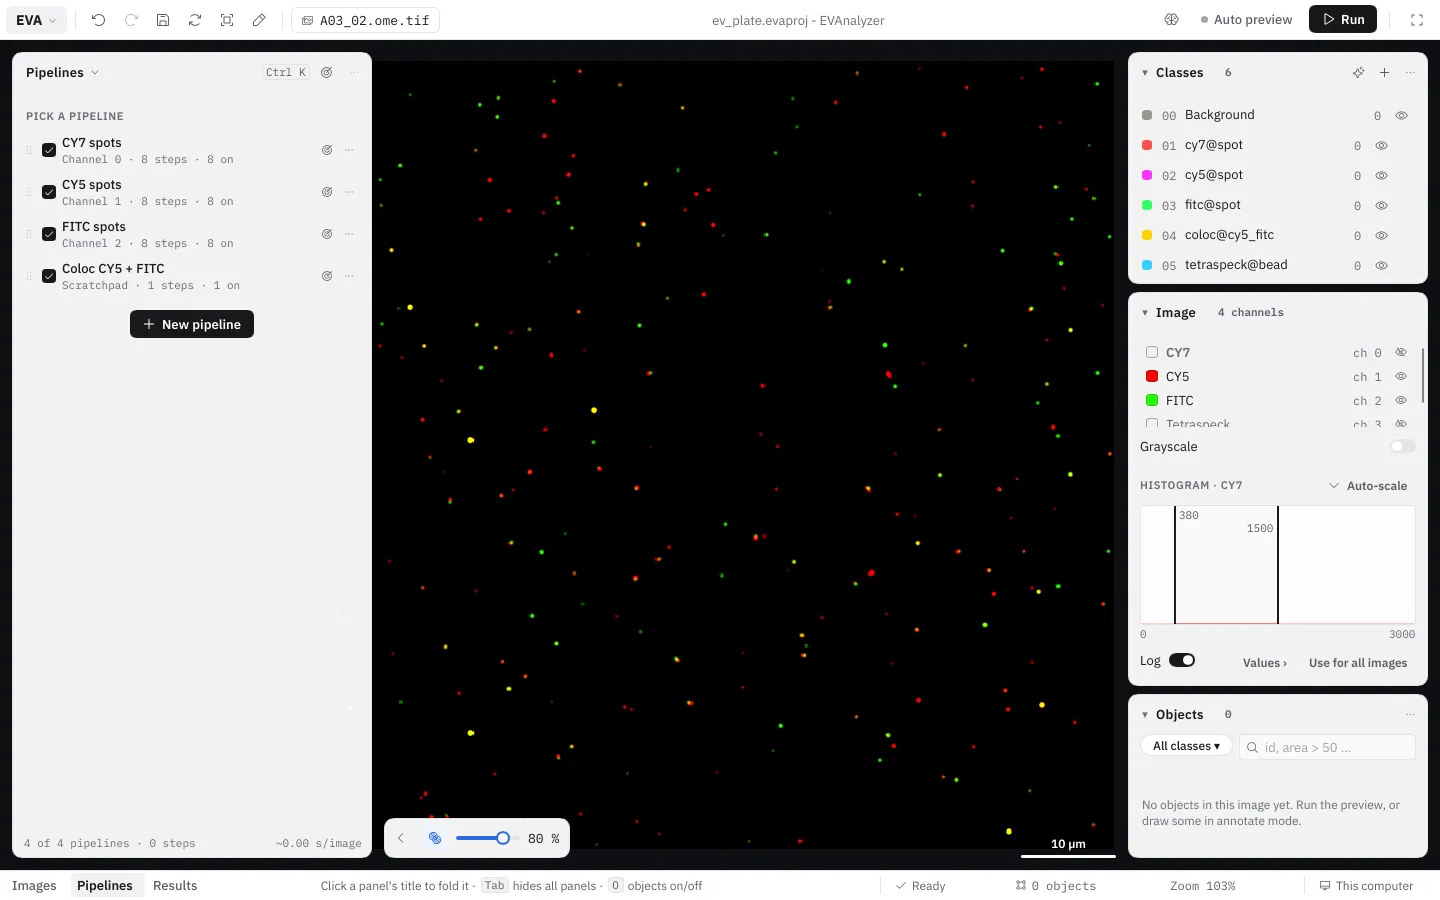Hide the Background class with its eye
Image resolution: width=1440 pixels, height=900 pixels.
click(x=1401, y=116)
